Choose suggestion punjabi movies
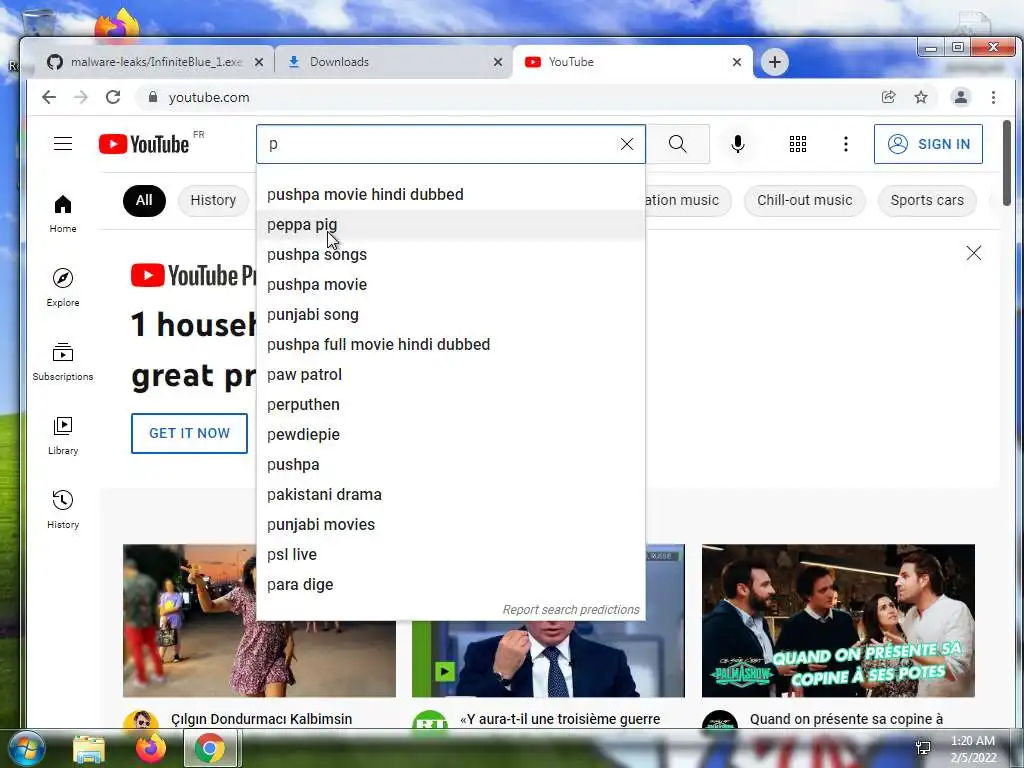 (x=451, y=525)
